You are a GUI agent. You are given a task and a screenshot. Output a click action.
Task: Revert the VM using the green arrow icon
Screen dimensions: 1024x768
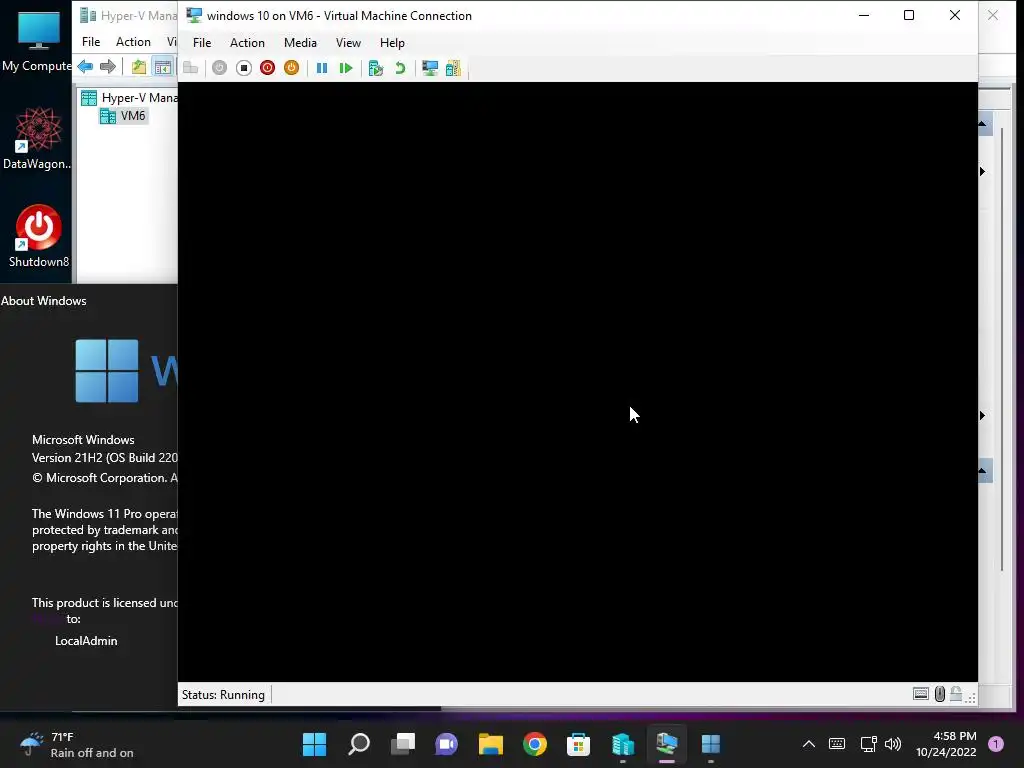tap(400, 68)
